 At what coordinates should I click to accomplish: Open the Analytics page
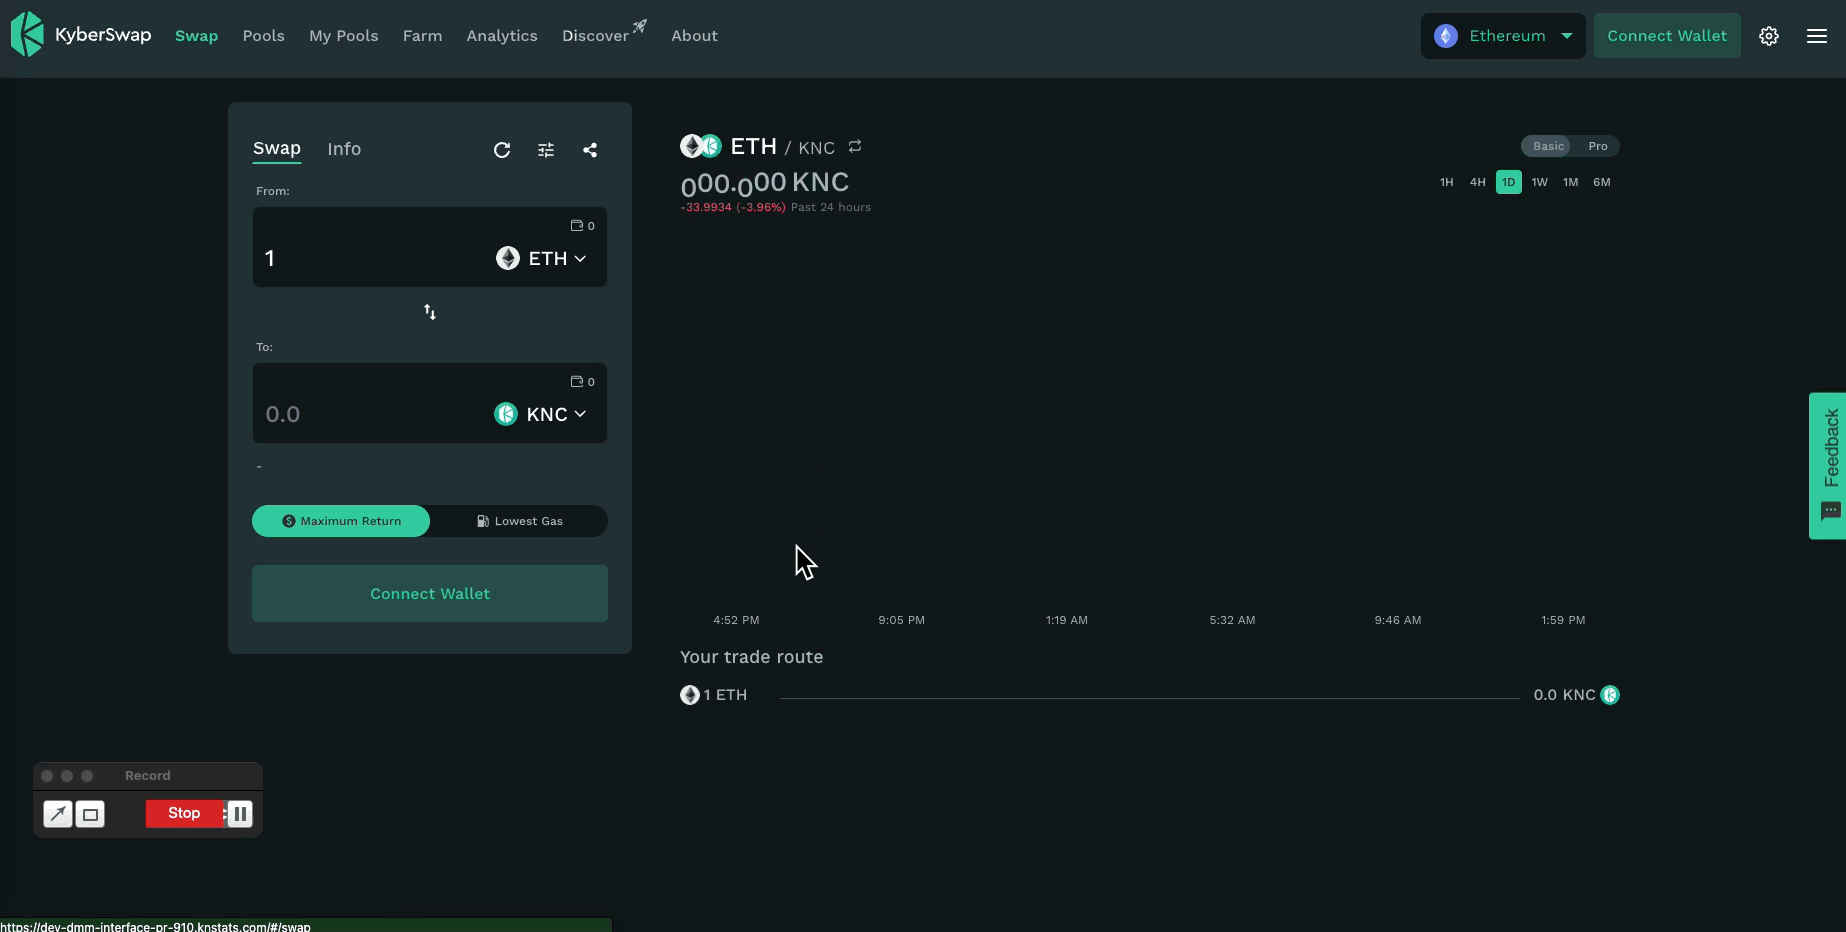(x=502, y=36)
